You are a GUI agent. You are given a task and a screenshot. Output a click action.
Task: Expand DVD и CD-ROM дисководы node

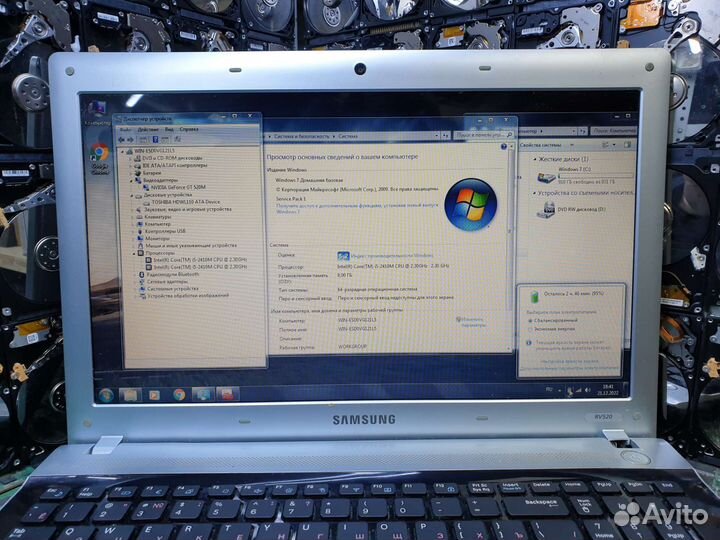pyautogui.click(x=130, y=158)
